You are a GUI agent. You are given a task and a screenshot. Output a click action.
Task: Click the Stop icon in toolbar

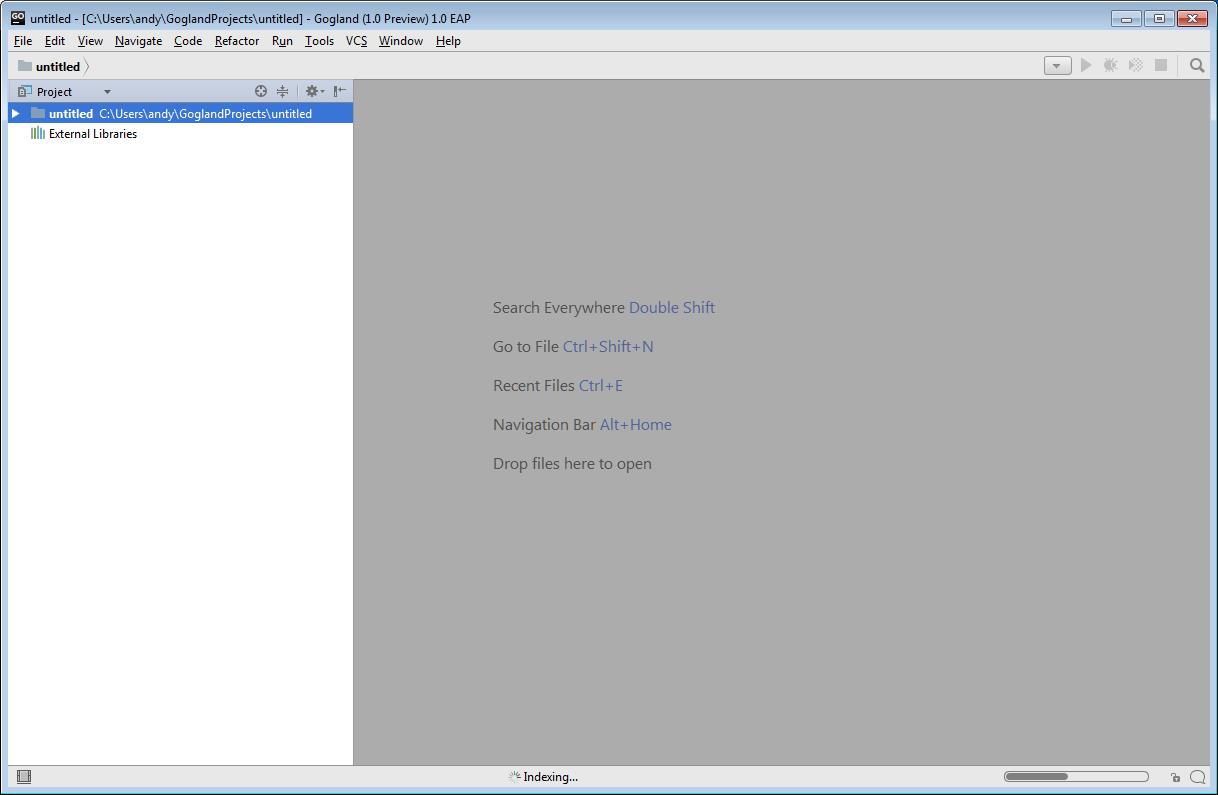click(x=1161, y=66)
